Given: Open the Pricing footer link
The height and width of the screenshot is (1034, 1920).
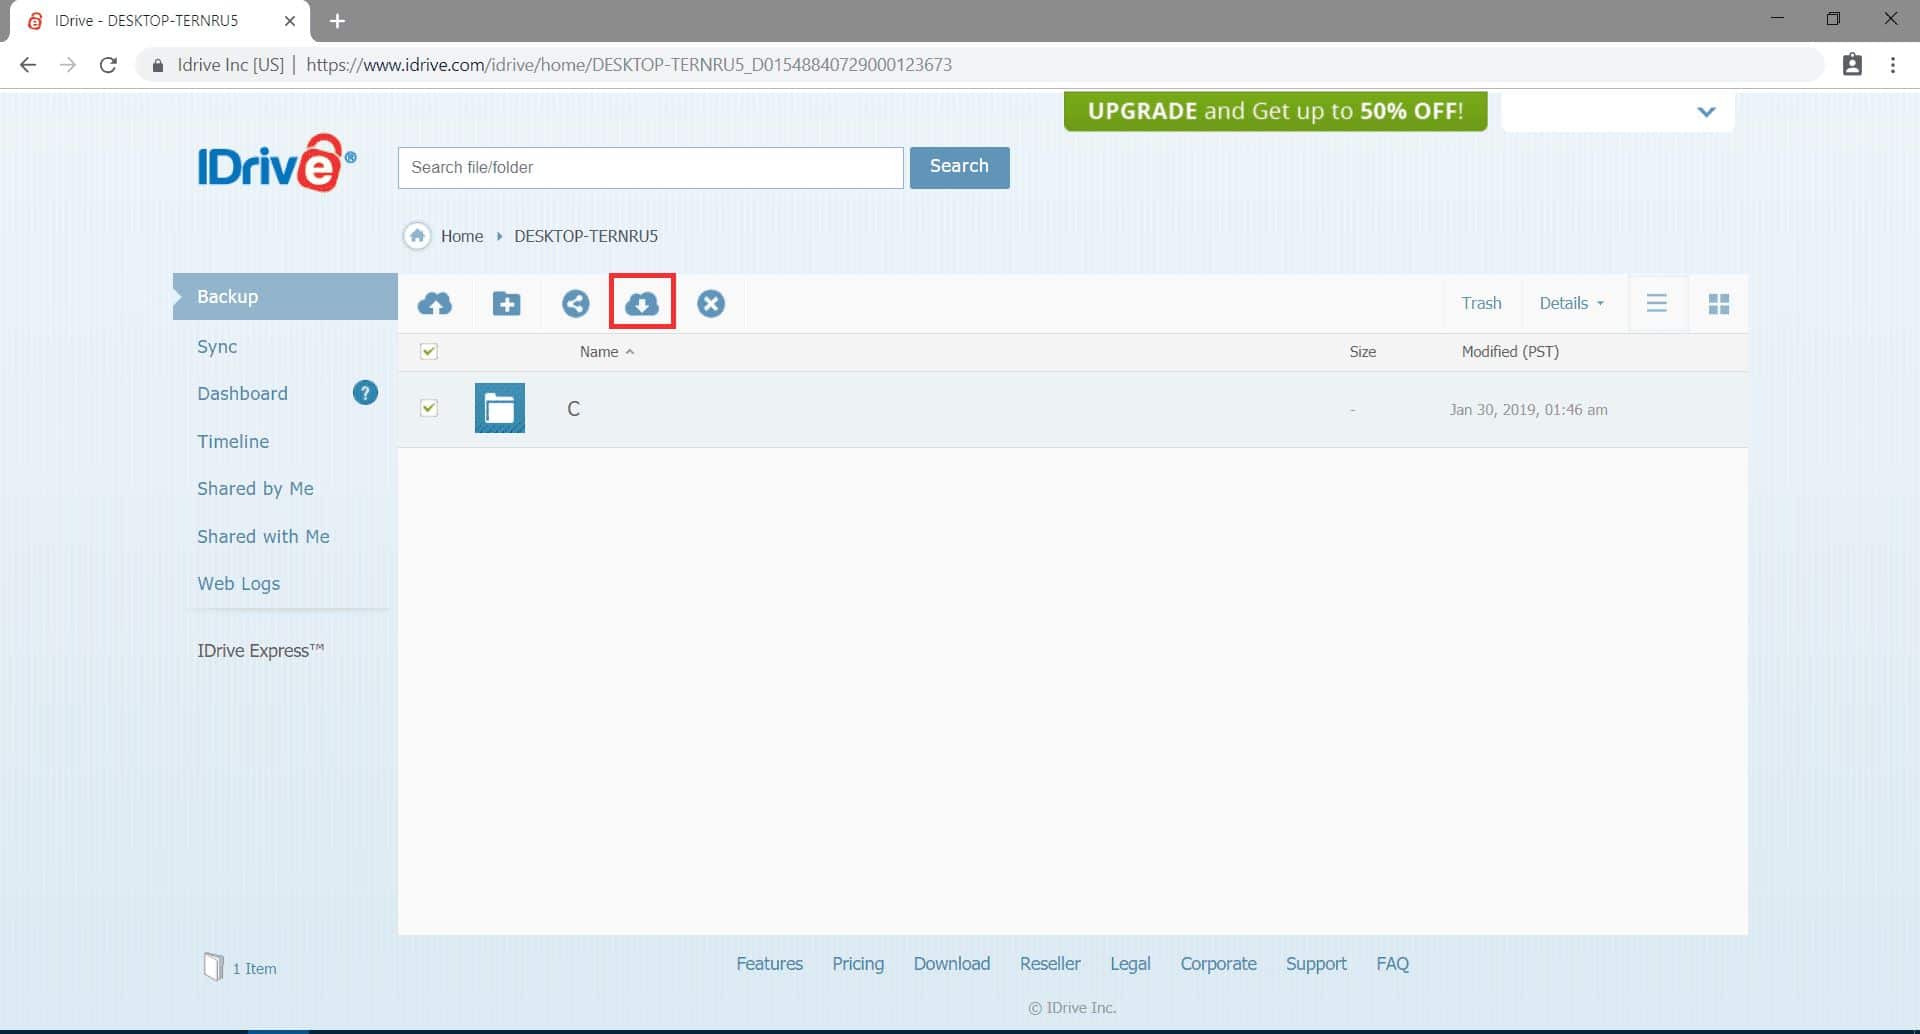Looking at the screenshot, I should click(x=858, y=963).
